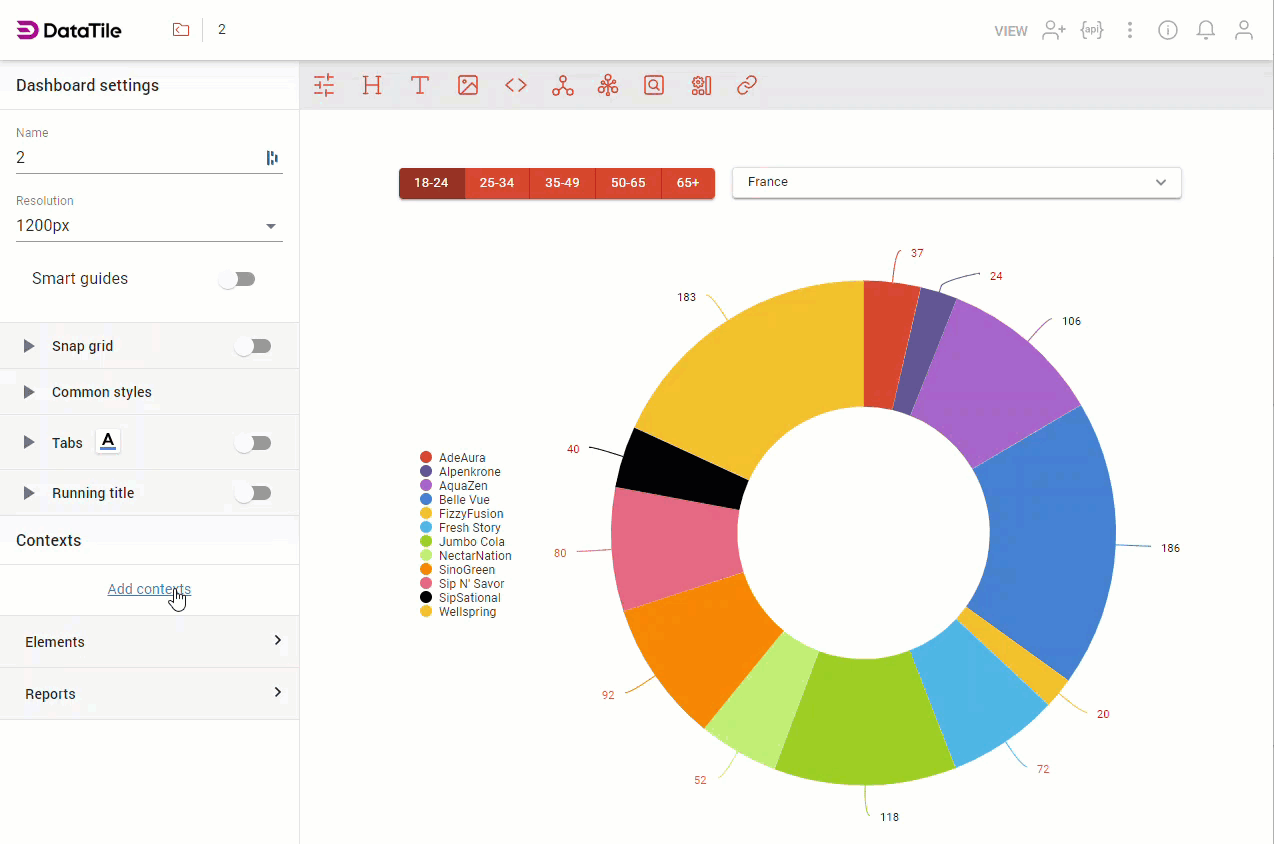Screen dimensions: 1274x844
Task: Switch to VIEW mode
Action: (1011, 31)
